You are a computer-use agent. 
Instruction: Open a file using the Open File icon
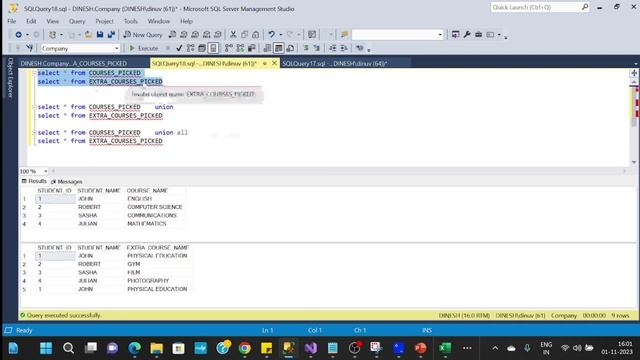pyautogui.click(x=88, y=35)
